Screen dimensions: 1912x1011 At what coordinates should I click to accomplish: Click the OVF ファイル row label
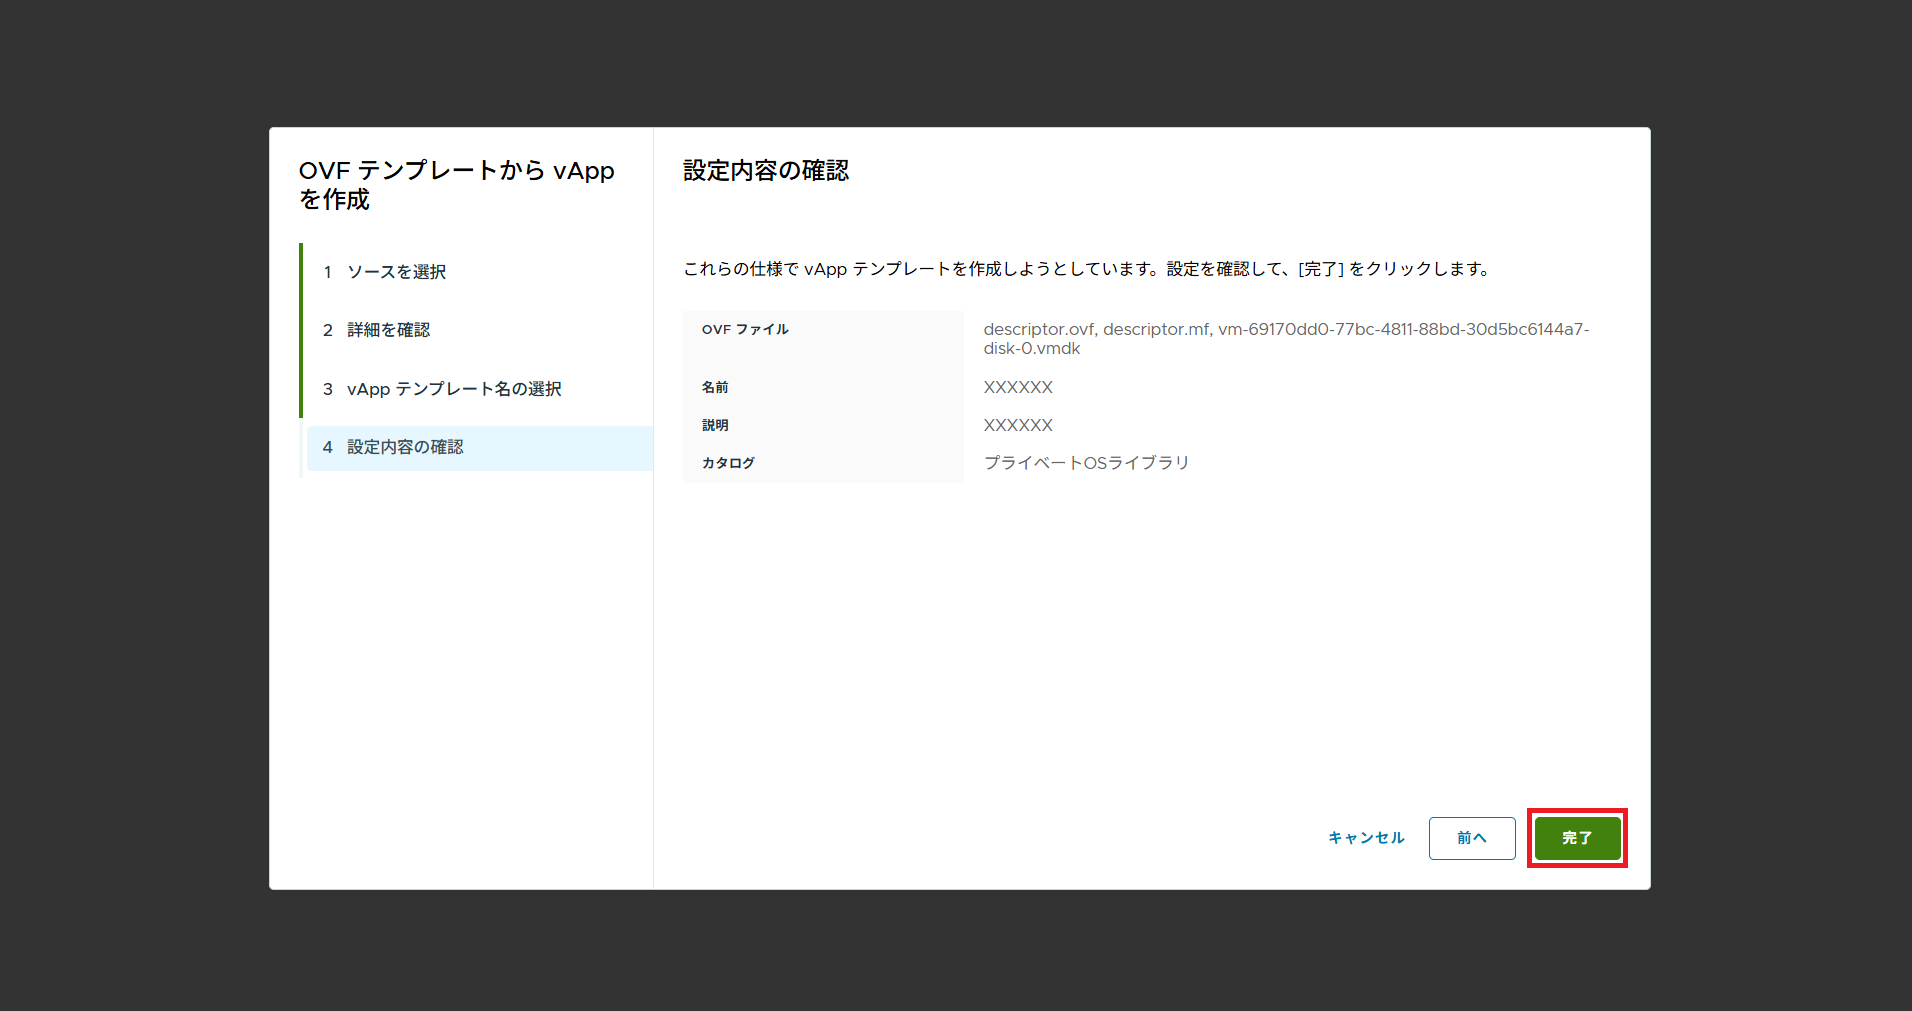coord(745,329)
